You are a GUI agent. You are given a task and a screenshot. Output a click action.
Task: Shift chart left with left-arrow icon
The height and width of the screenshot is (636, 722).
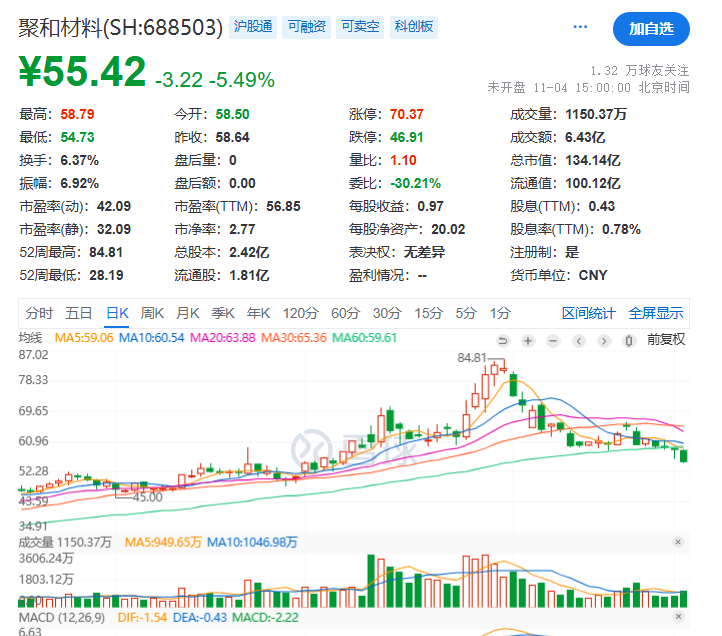579,341
